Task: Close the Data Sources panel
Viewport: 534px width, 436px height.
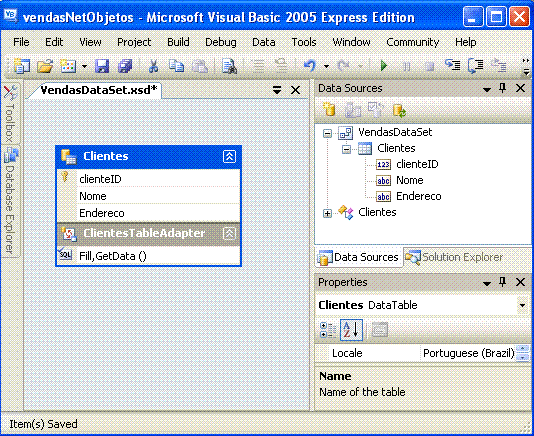Action: click(x=520, y=88)
